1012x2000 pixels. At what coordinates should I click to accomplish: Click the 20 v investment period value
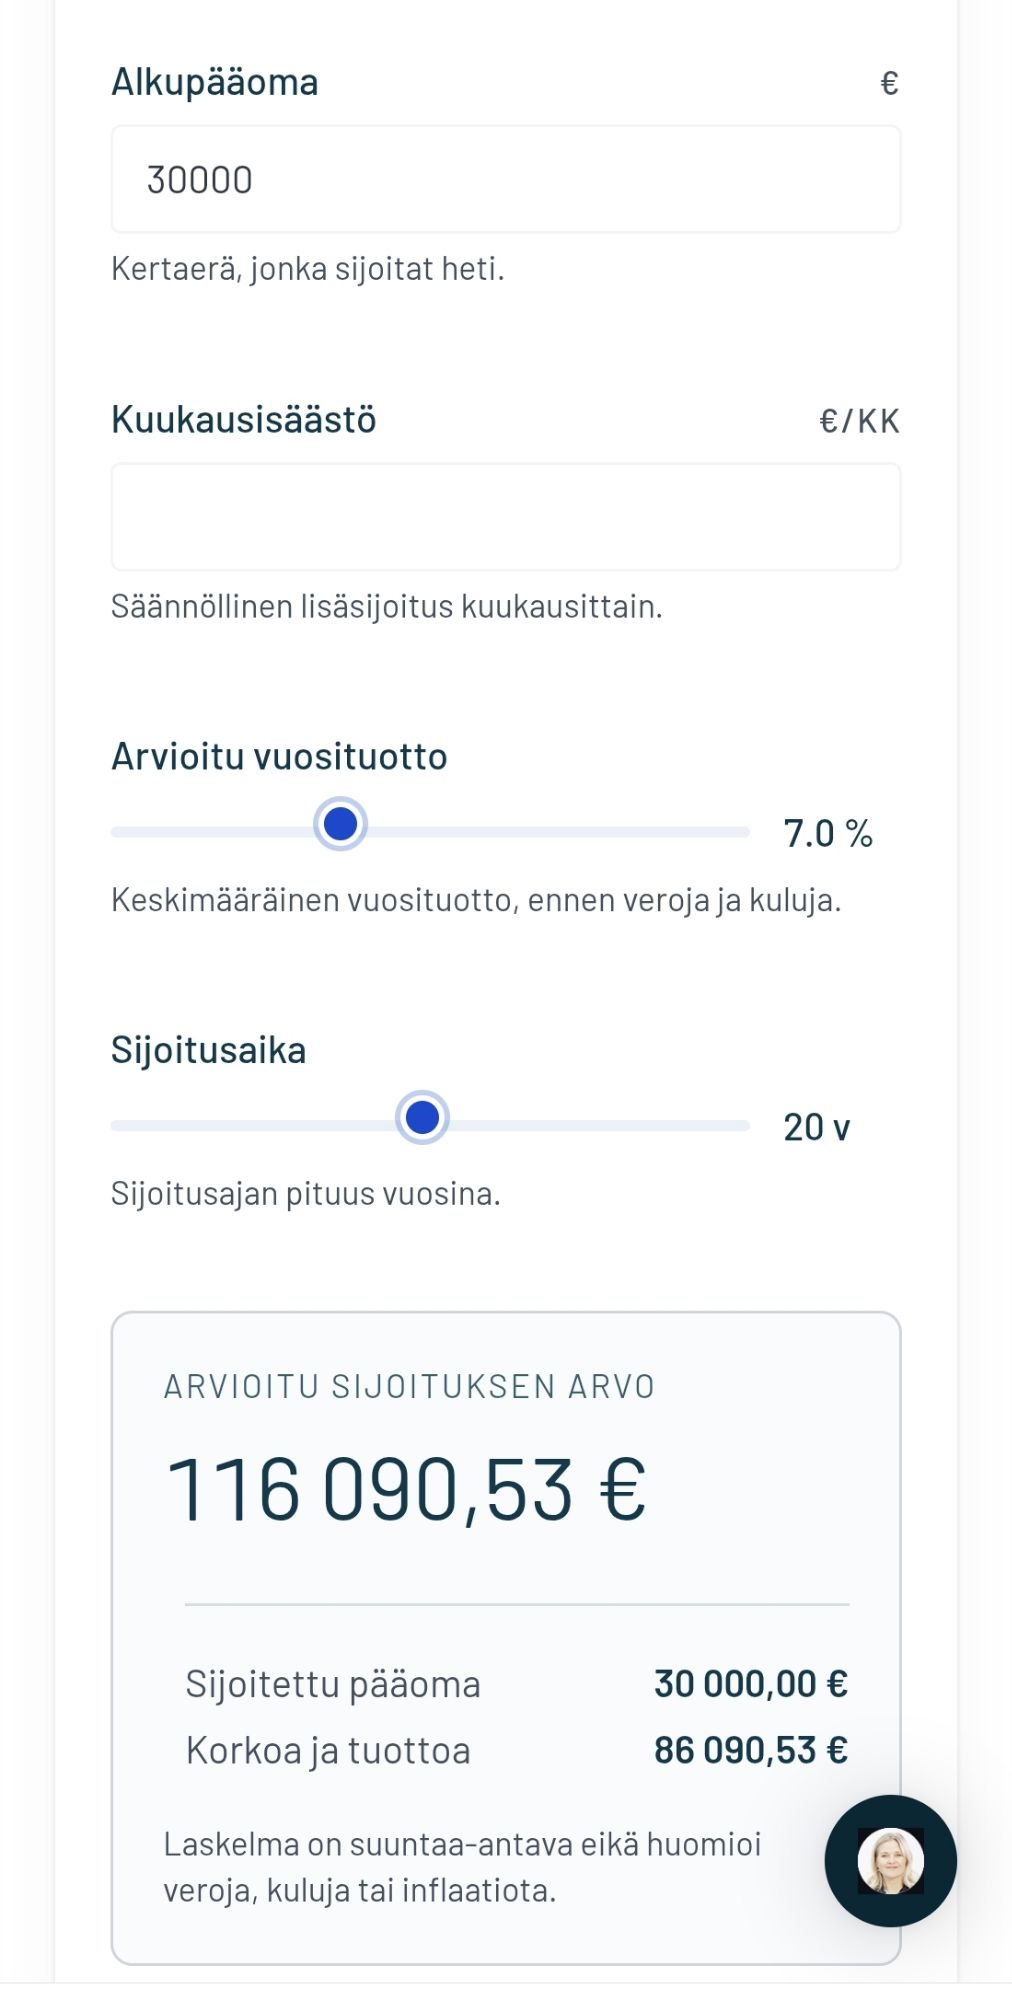click(x=816, y=1127)
